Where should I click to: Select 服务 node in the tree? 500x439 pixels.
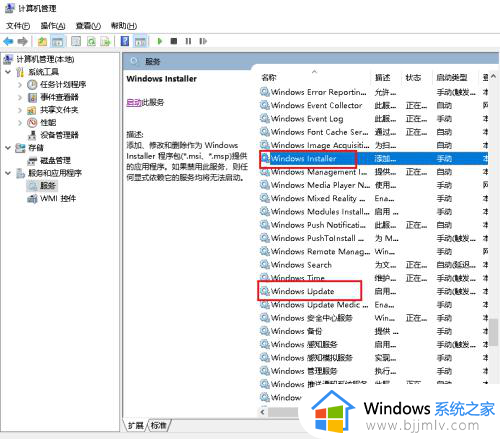tap(48, 186)
